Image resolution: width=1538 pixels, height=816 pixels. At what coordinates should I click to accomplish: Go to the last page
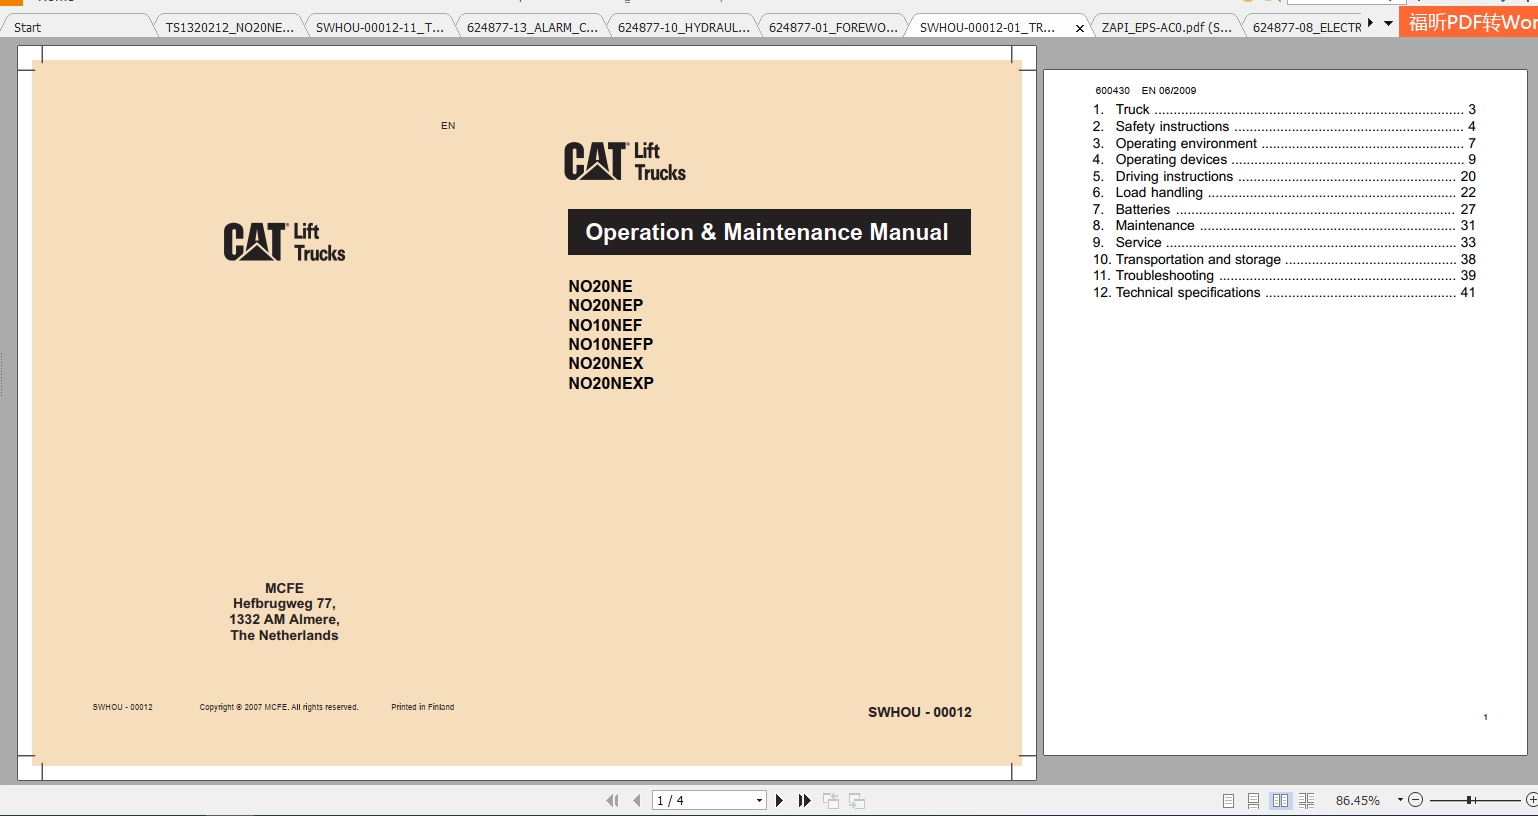click(805, 800)
